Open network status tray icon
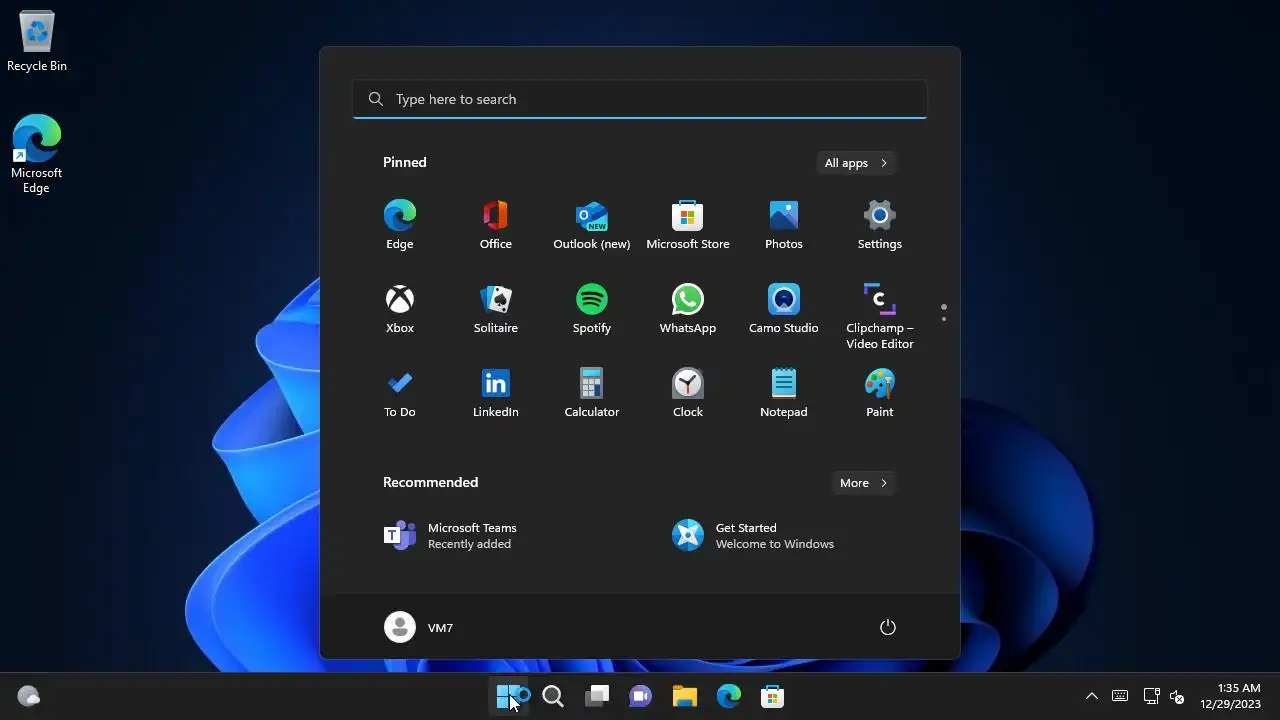This screenshot has height=720, width=1280. point(1151,696)
